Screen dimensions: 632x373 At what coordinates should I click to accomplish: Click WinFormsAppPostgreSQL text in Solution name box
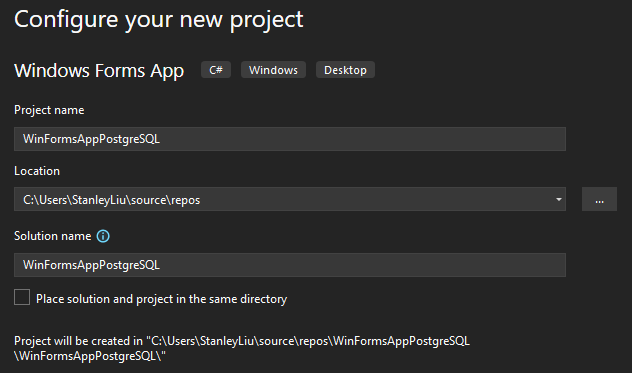91,265
